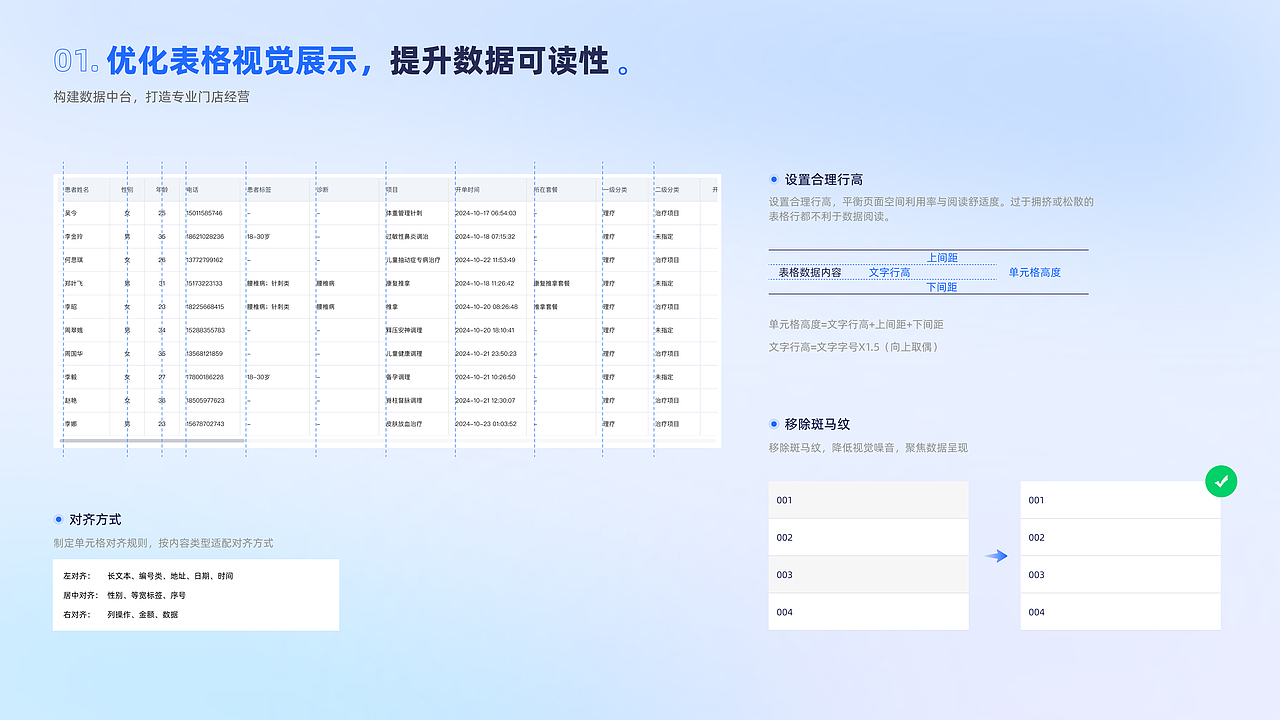Select the 下间距 blue label

[x=941, y=287]
